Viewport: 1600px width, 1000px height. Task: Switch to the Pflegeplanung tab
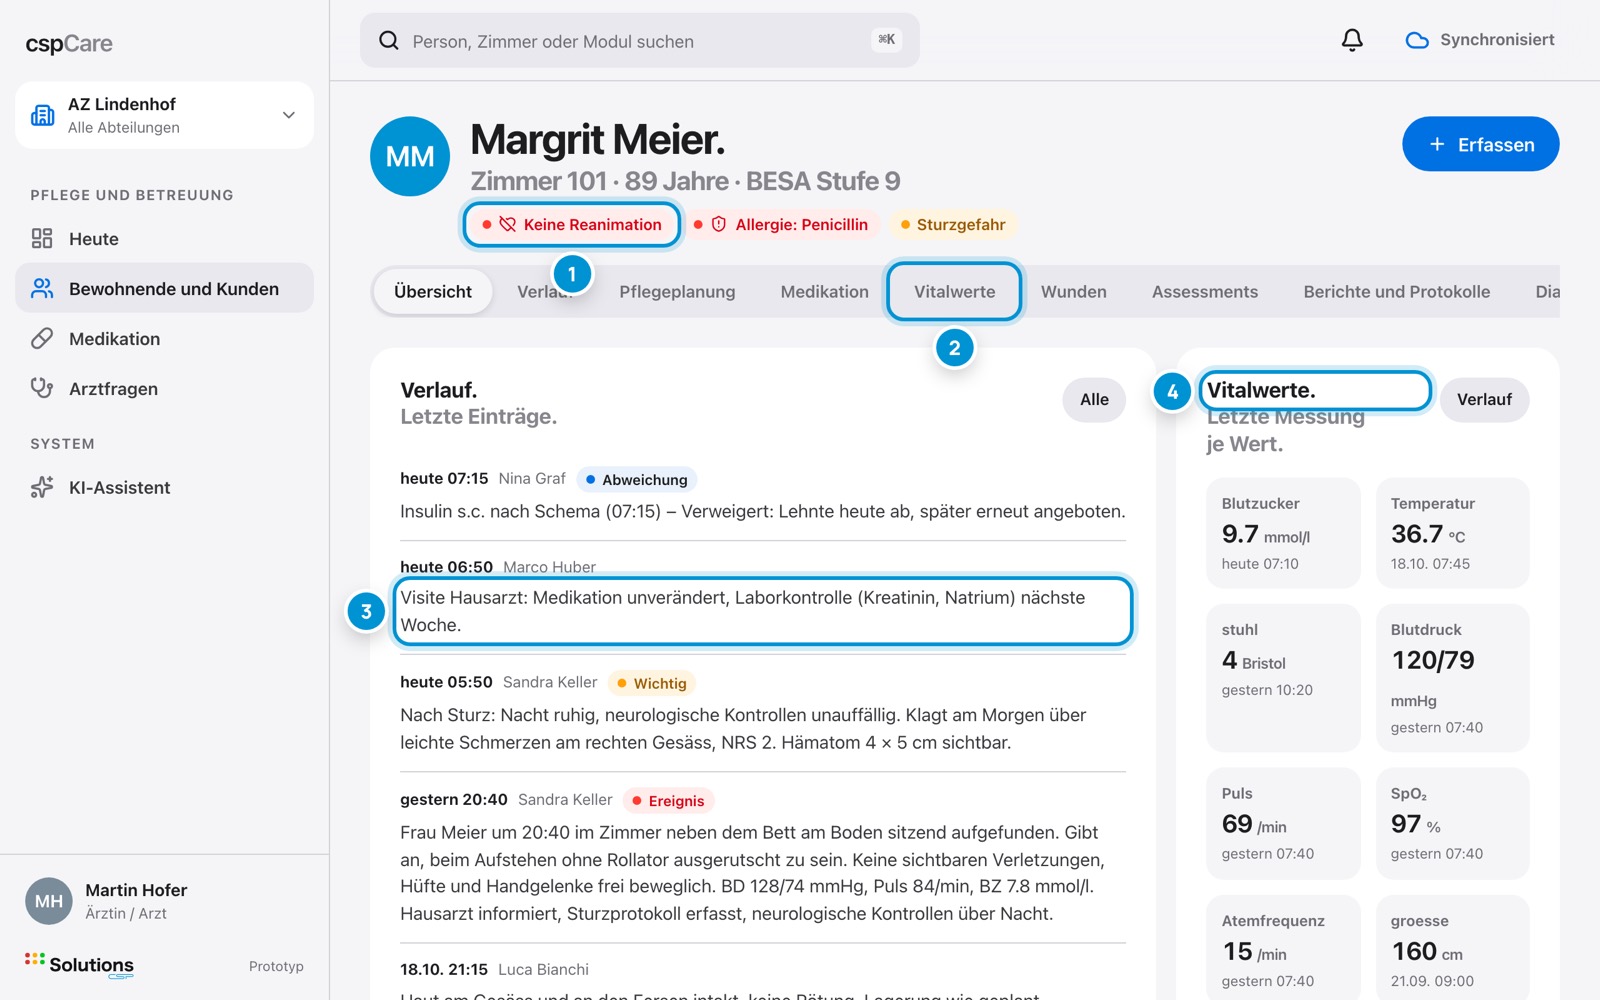(x=677, y=291)
